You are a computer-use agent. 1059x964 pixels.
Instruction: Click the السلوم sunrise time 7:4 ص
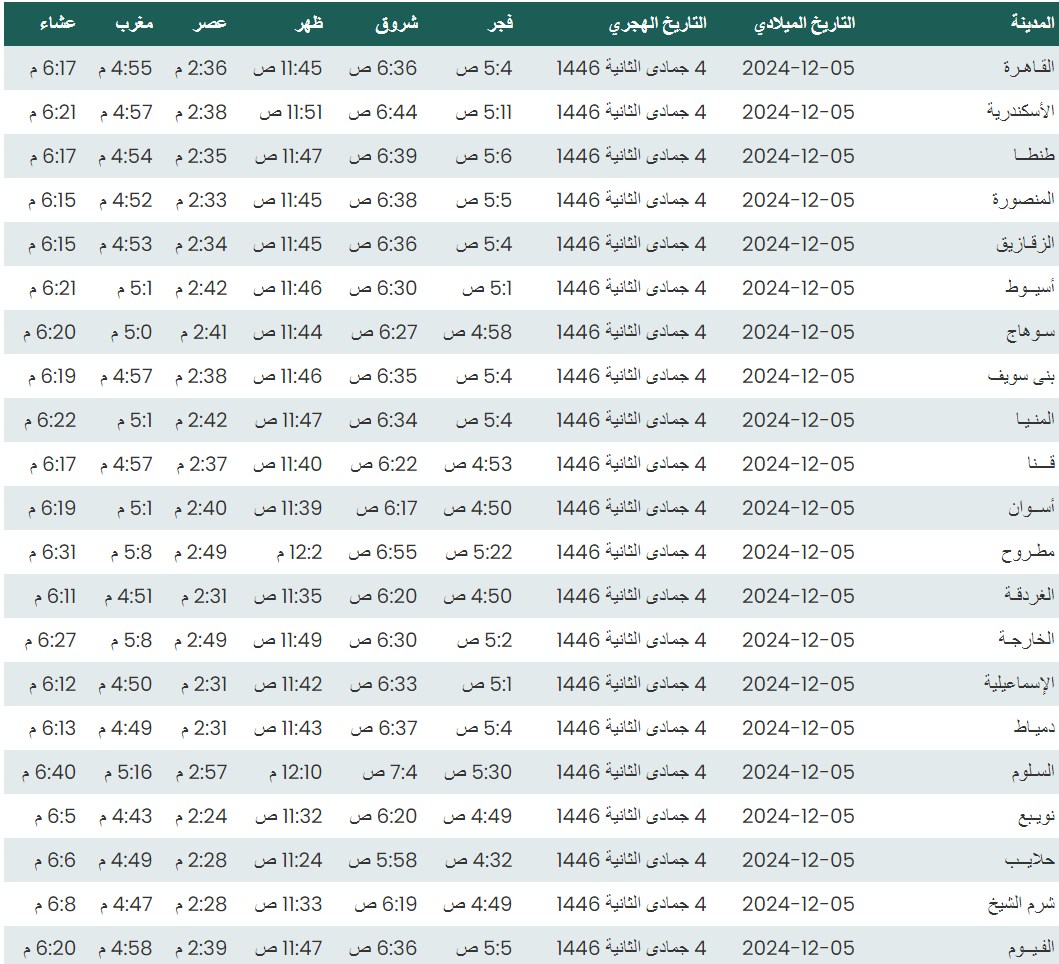point(383,772)
